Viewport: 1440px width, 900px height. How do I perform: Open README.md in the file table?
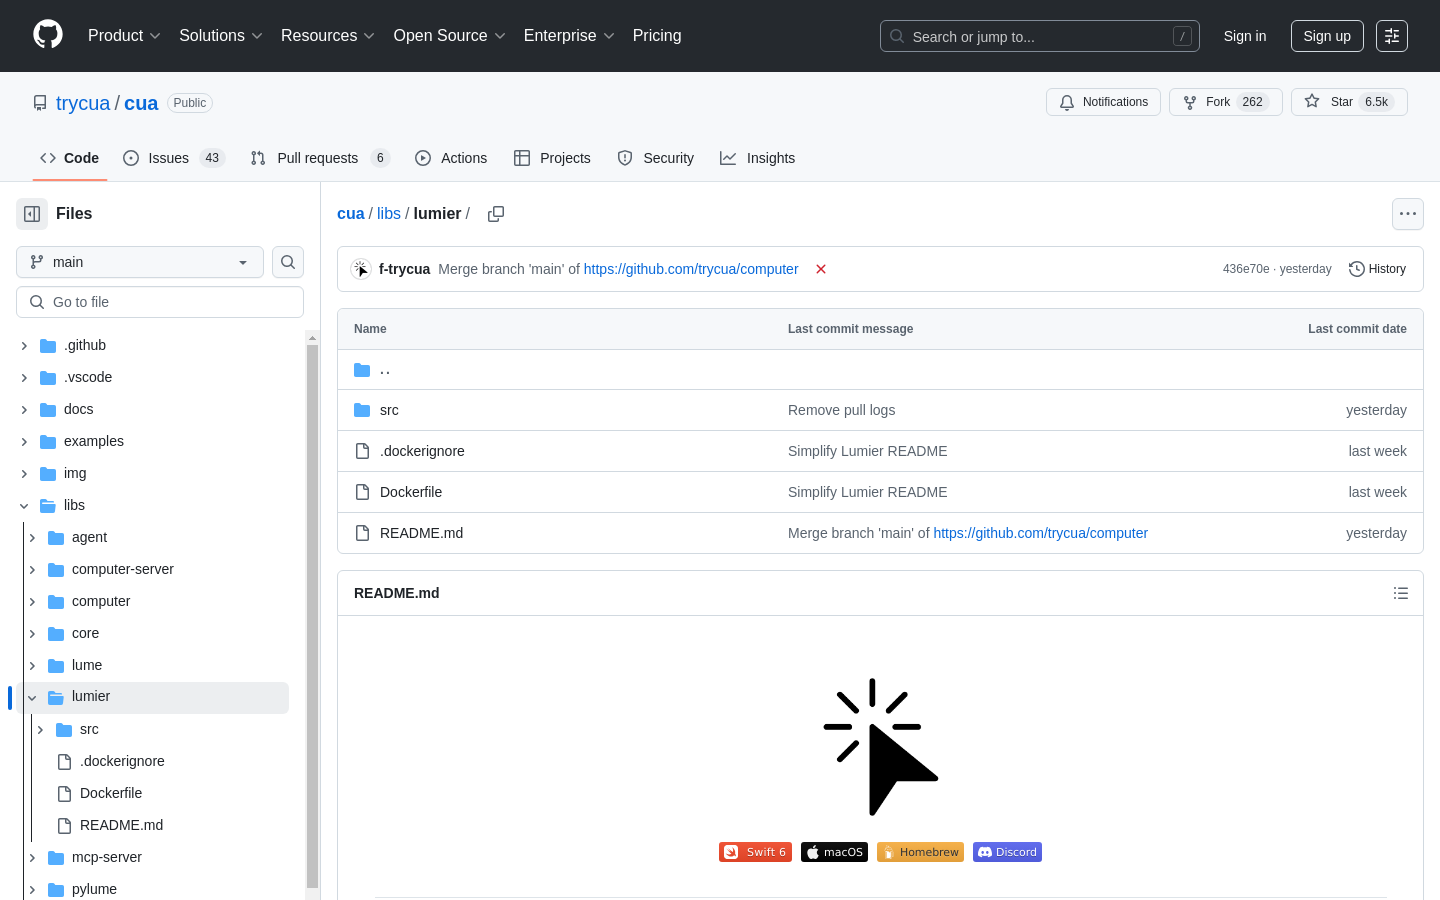point(421,533)
